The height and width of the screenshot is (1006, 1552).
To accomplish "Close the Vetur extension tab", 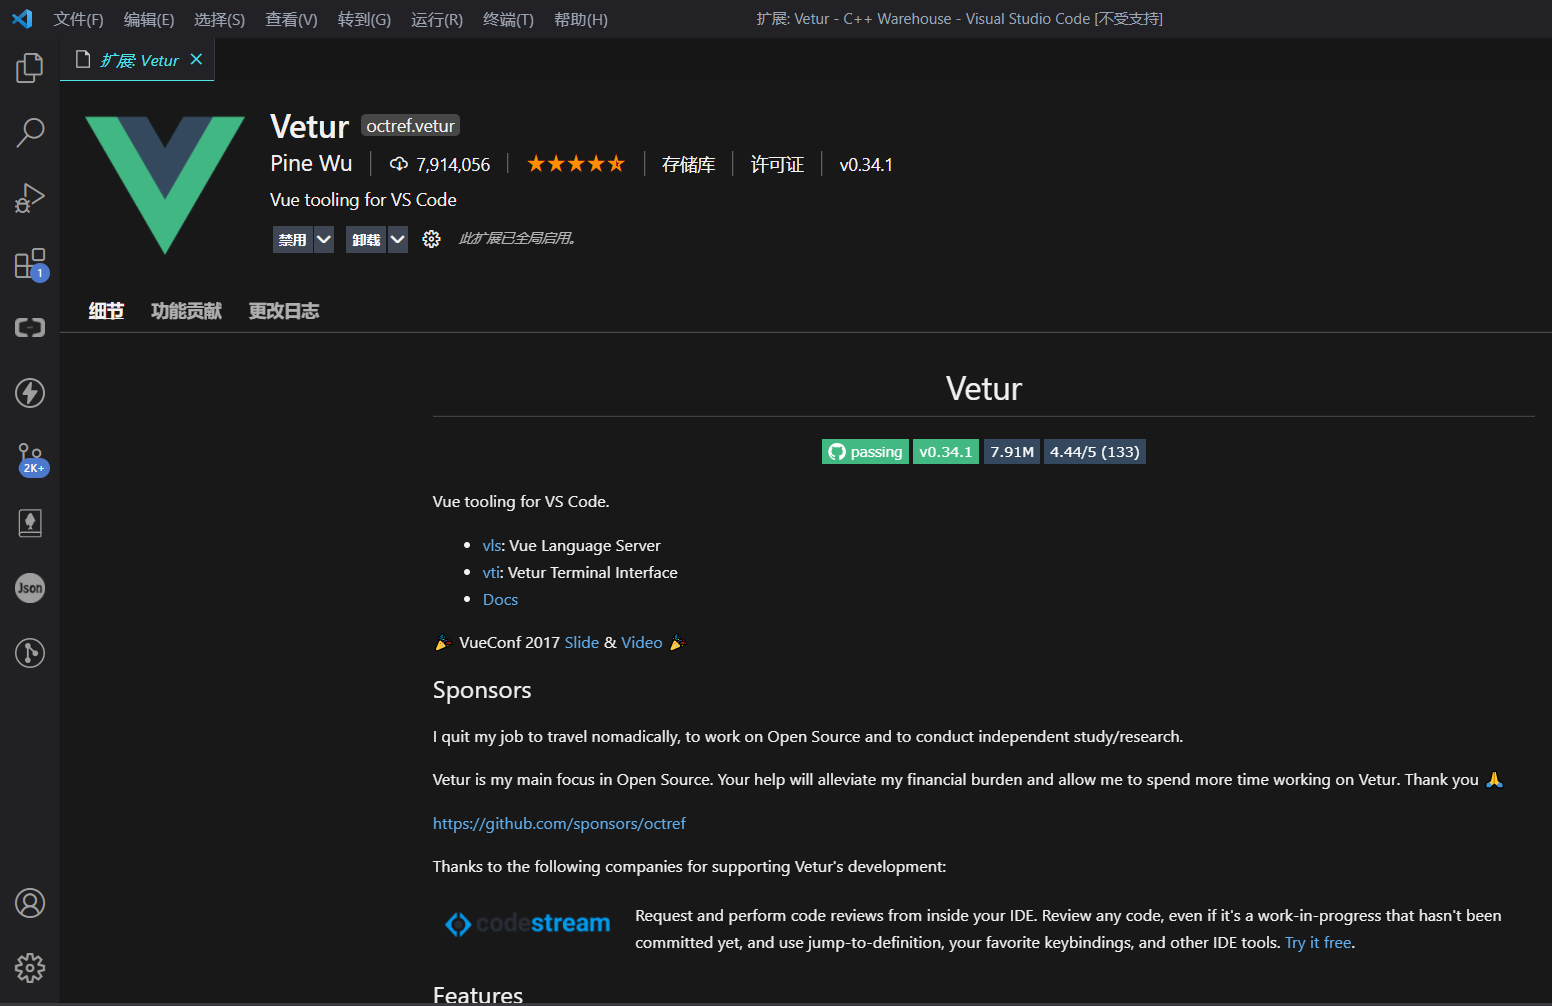I will coord(196,60).
